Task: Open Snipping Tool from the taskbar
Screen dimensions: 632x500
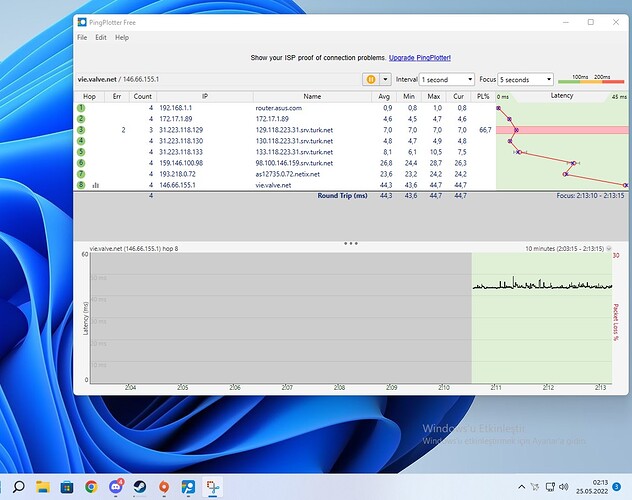Action: pyautogui.click(x=213, y=487)
